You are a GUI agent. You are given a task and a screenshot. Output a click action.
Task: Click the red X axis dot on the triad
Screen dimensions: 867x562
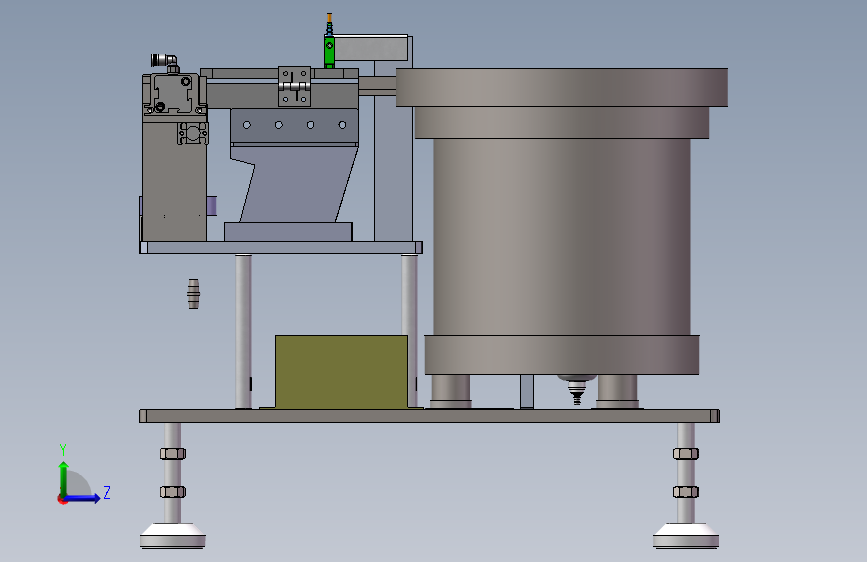(61, 499)
